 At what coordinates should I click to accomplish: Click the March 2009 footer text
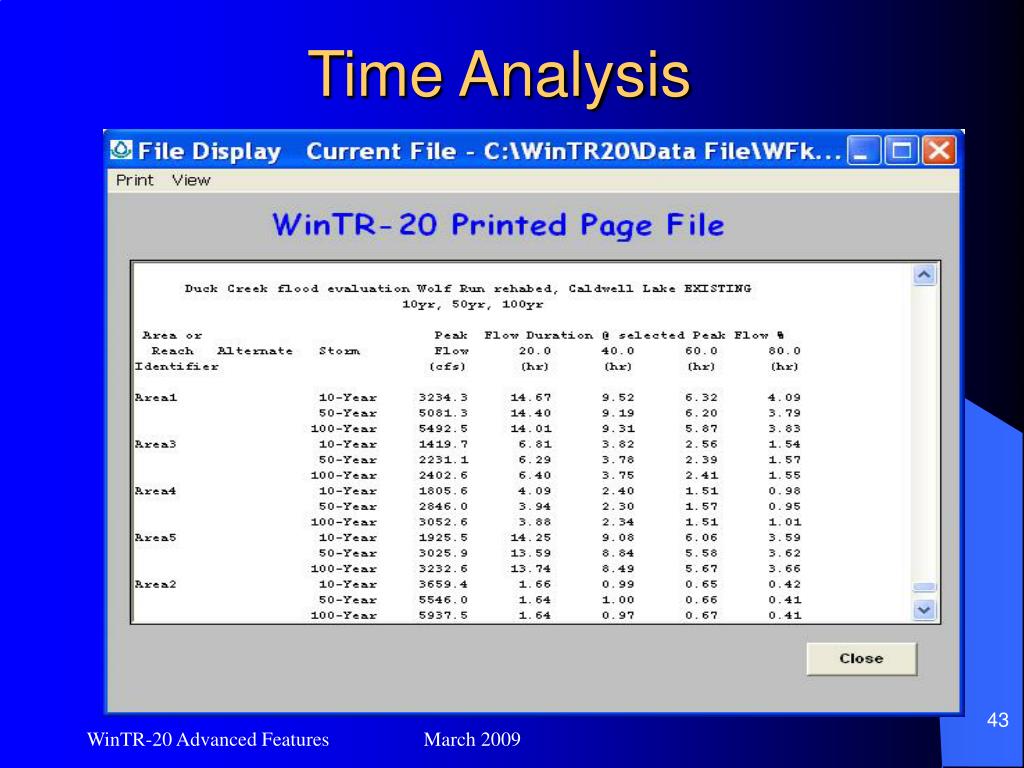[472, 739]
